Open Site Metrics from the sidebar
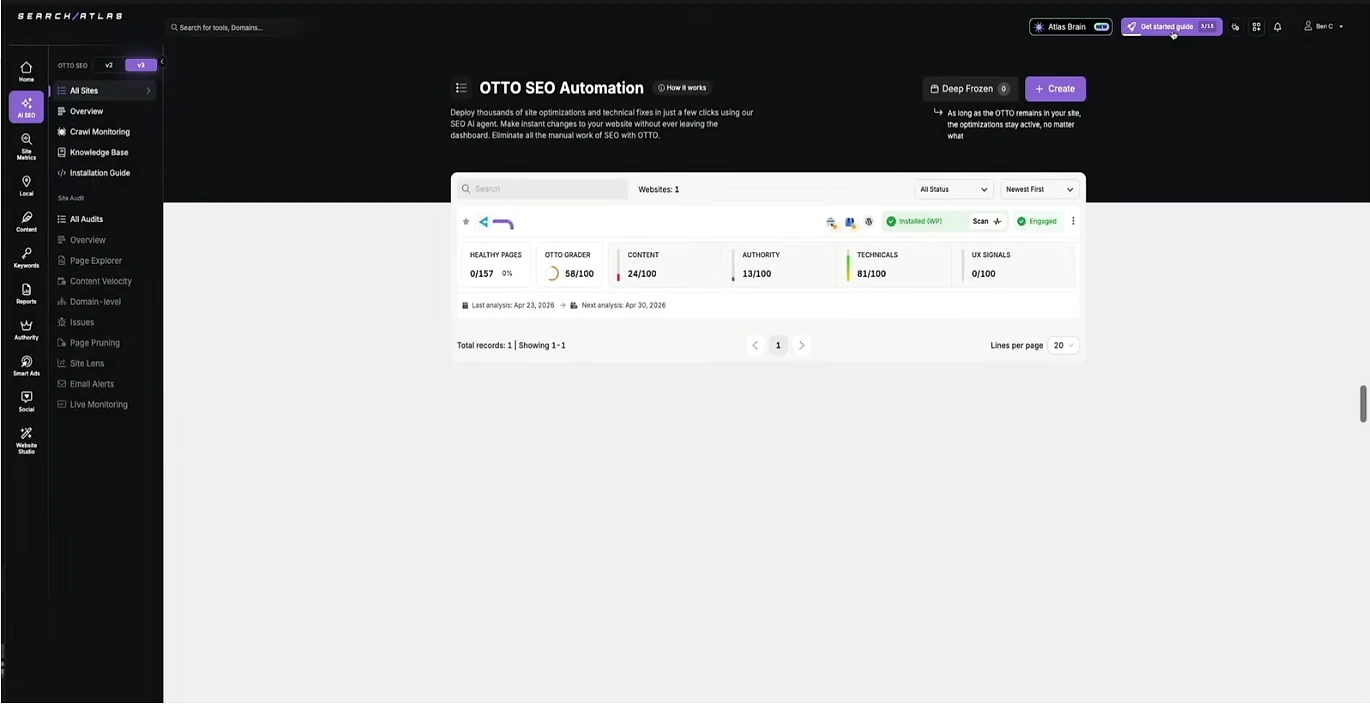 (x=26, y=146)
